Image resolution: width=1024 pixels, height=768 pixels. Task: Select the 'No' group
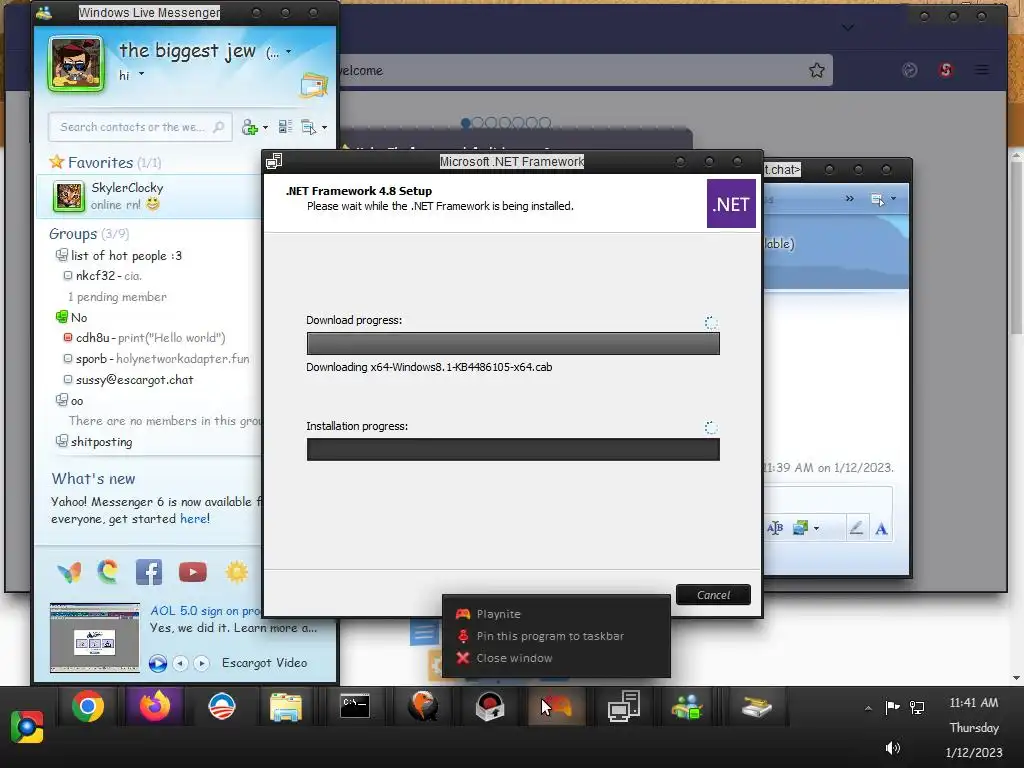coord(79,317)
